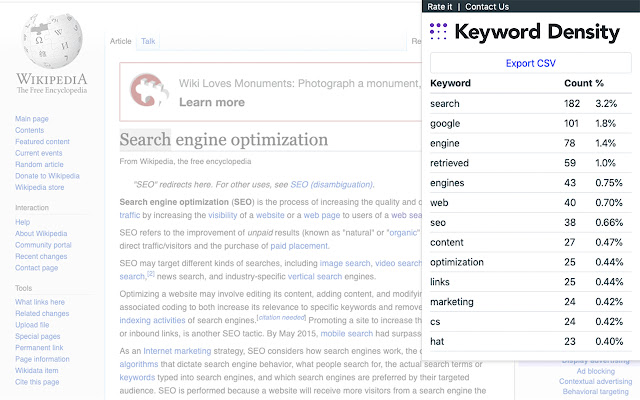Click the Search engine optimization page heading
Viewport: 640px width, 400px height.
pos(224,140)
